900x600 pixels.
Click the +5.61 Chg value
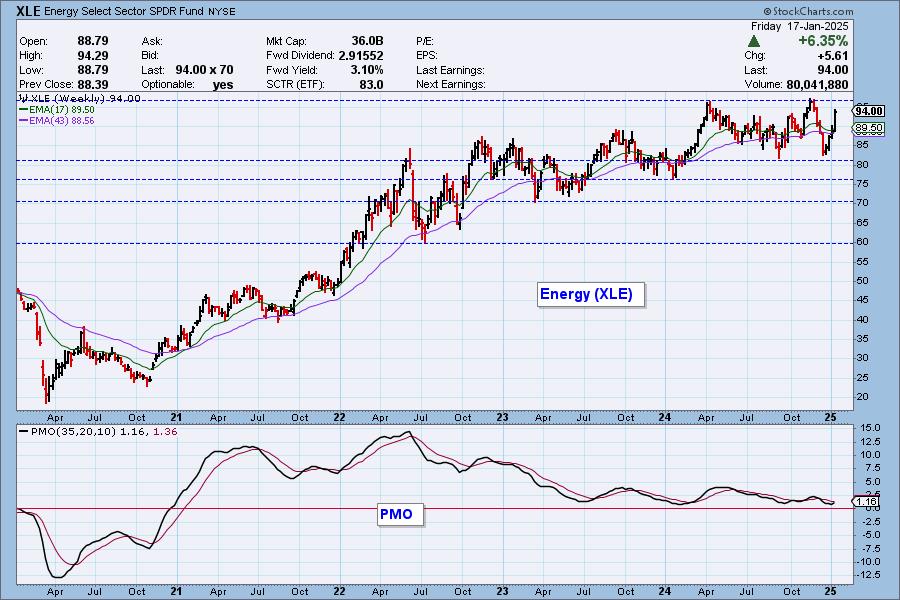(833, 56)
